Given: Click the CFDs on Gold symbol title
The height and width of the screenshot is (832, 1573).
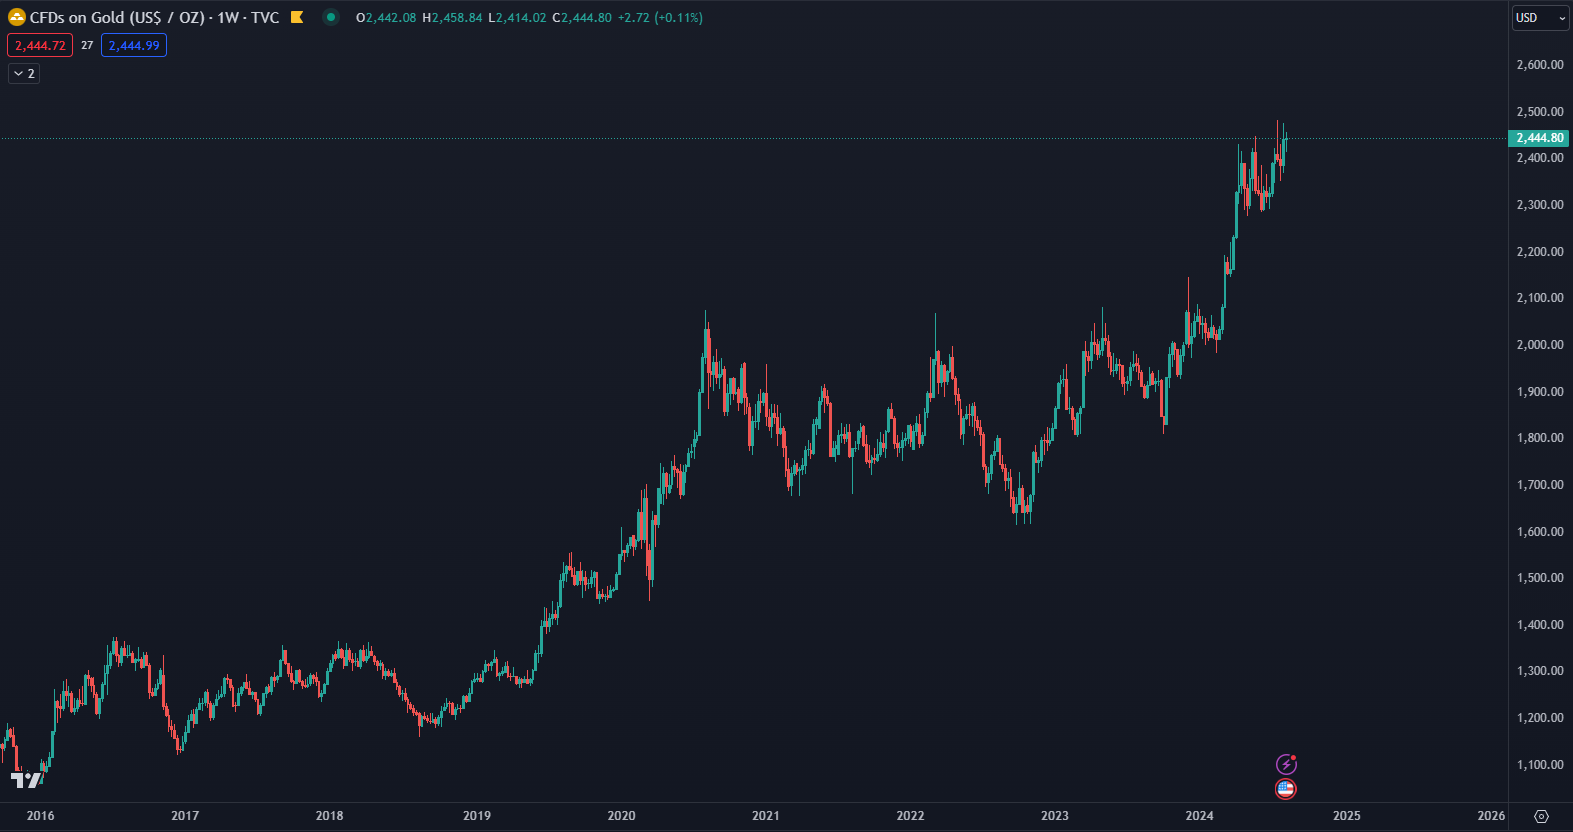Looking at the screenshot, I should click(x=117, y=17).
